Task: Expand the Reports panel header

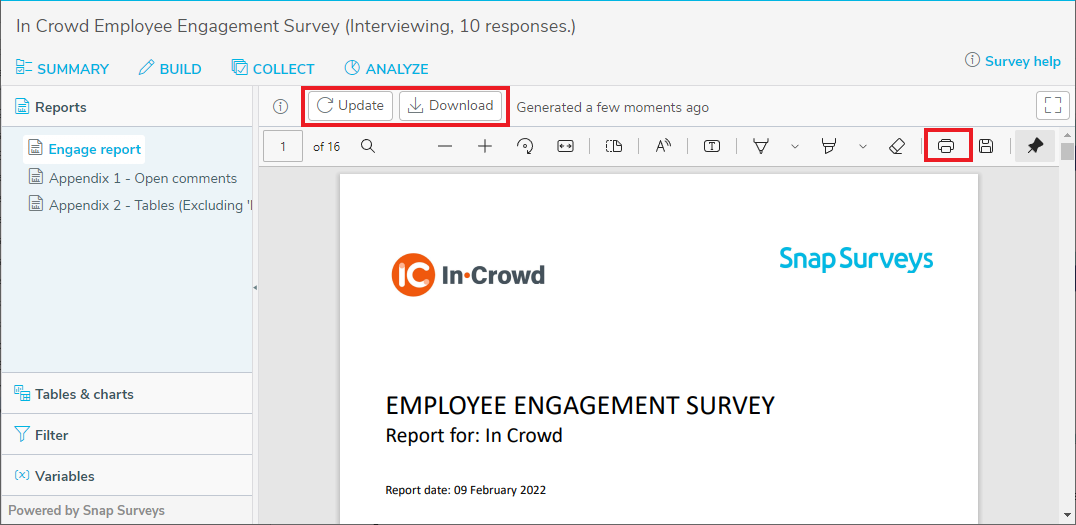Action: [x=127, y=107]
